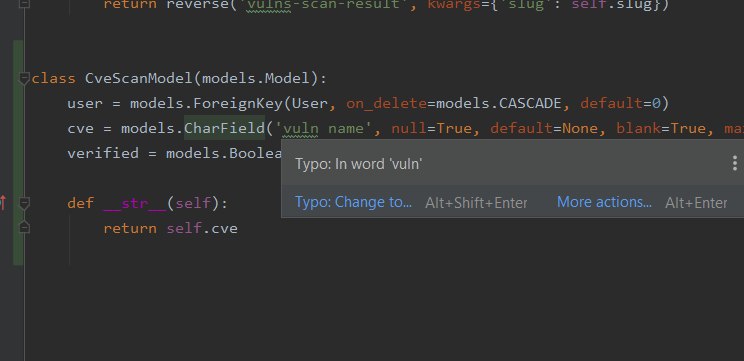Click 'null=True' argument in the cve line

tap(432, 129)
